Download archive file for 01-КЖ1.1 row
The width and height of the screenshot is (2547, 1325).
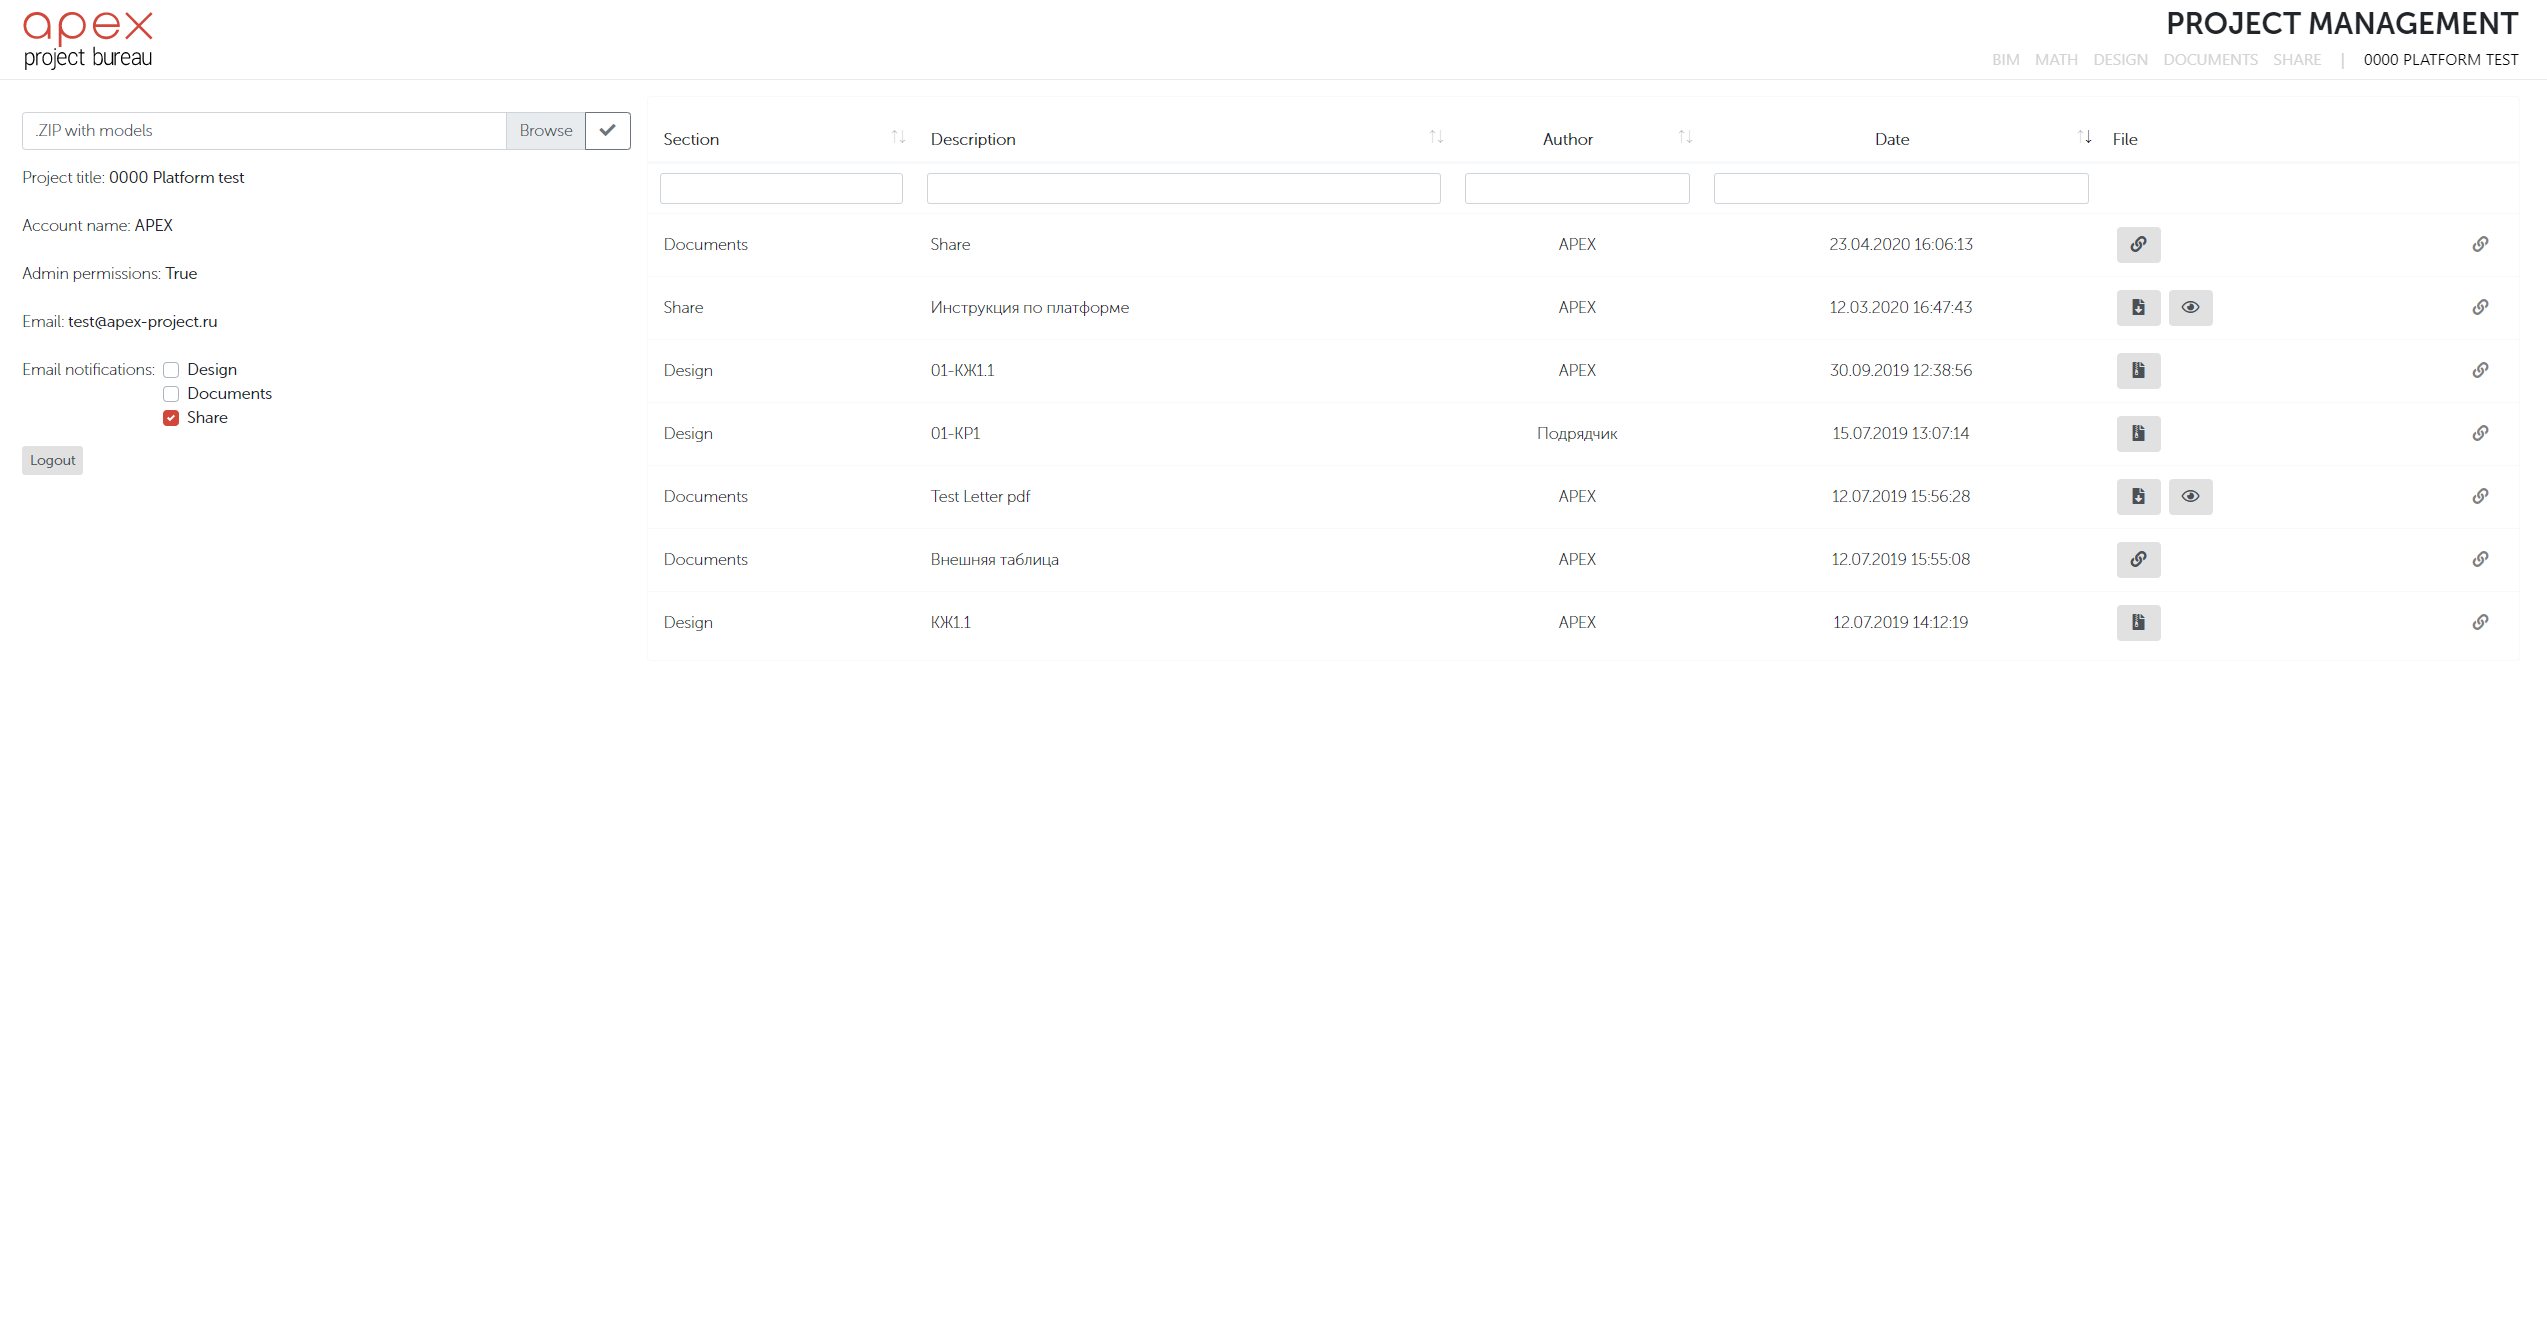[2138, 371]
